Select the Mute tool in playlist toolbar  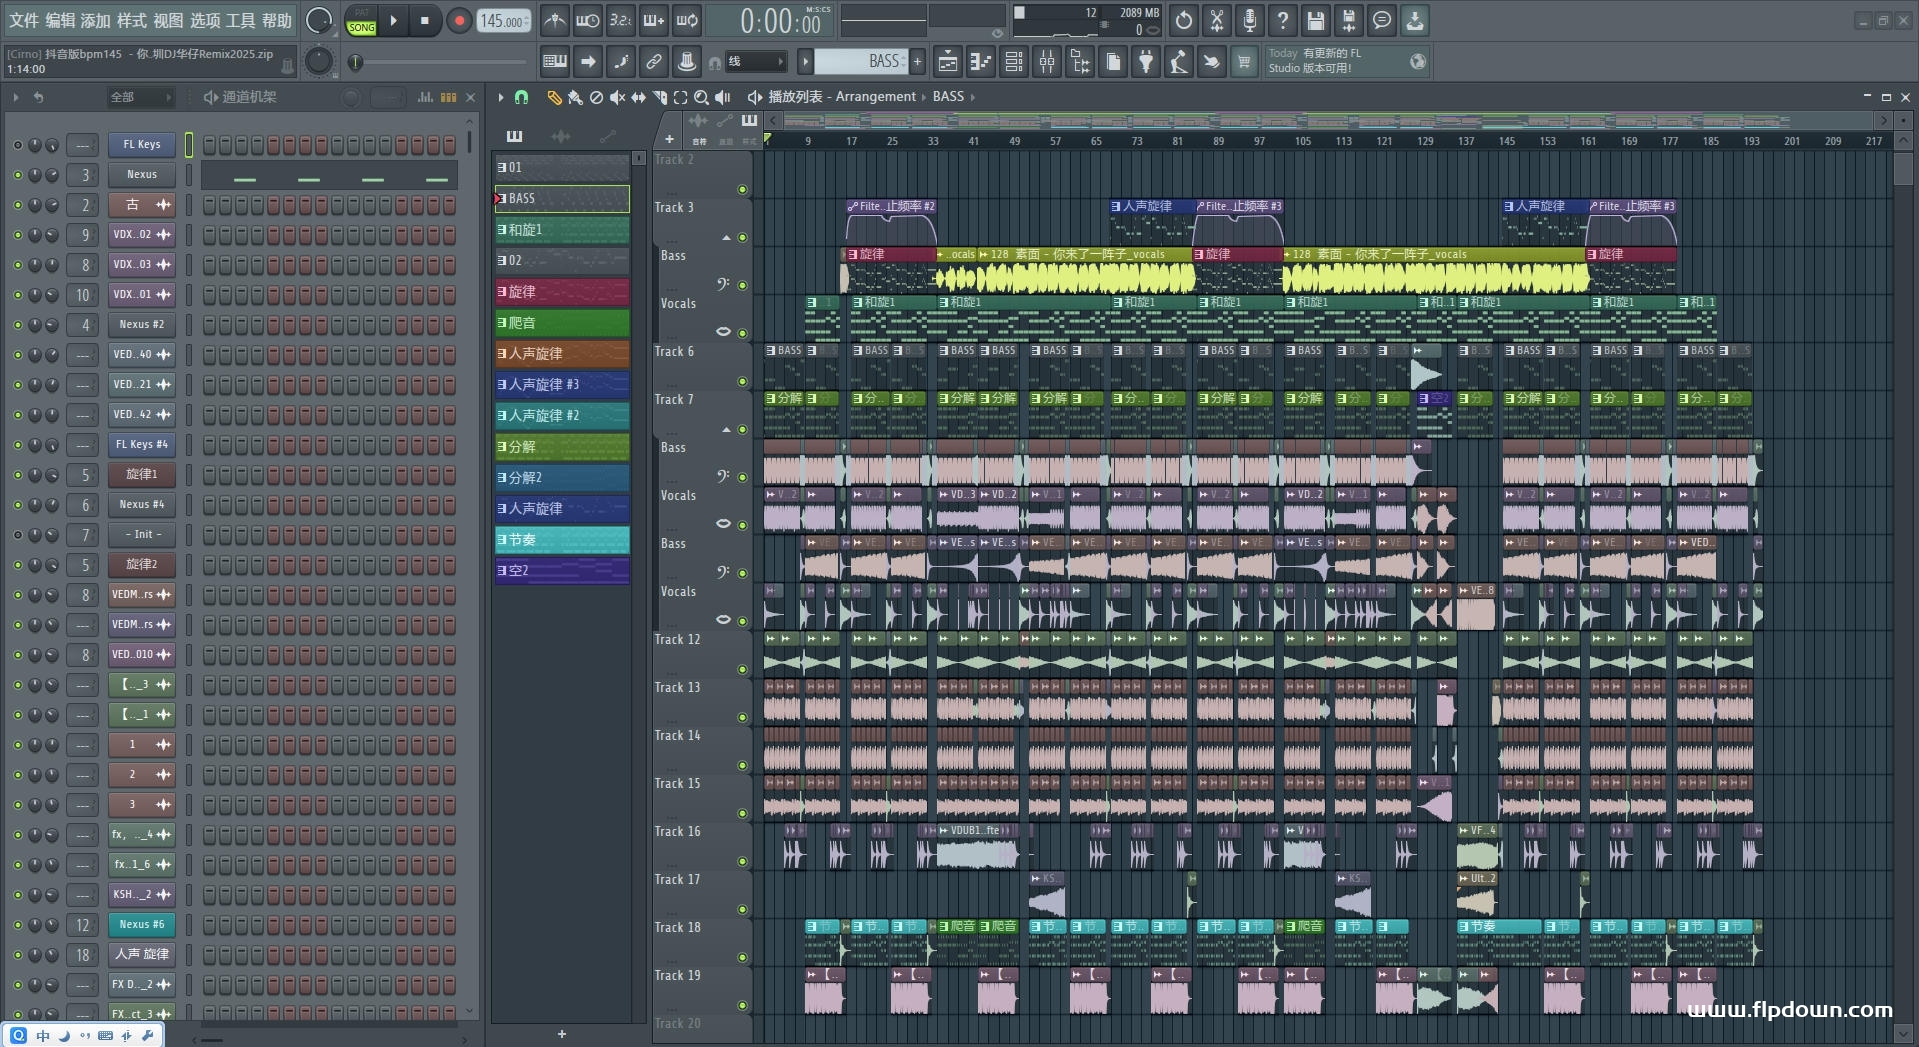tap(617, 97)
